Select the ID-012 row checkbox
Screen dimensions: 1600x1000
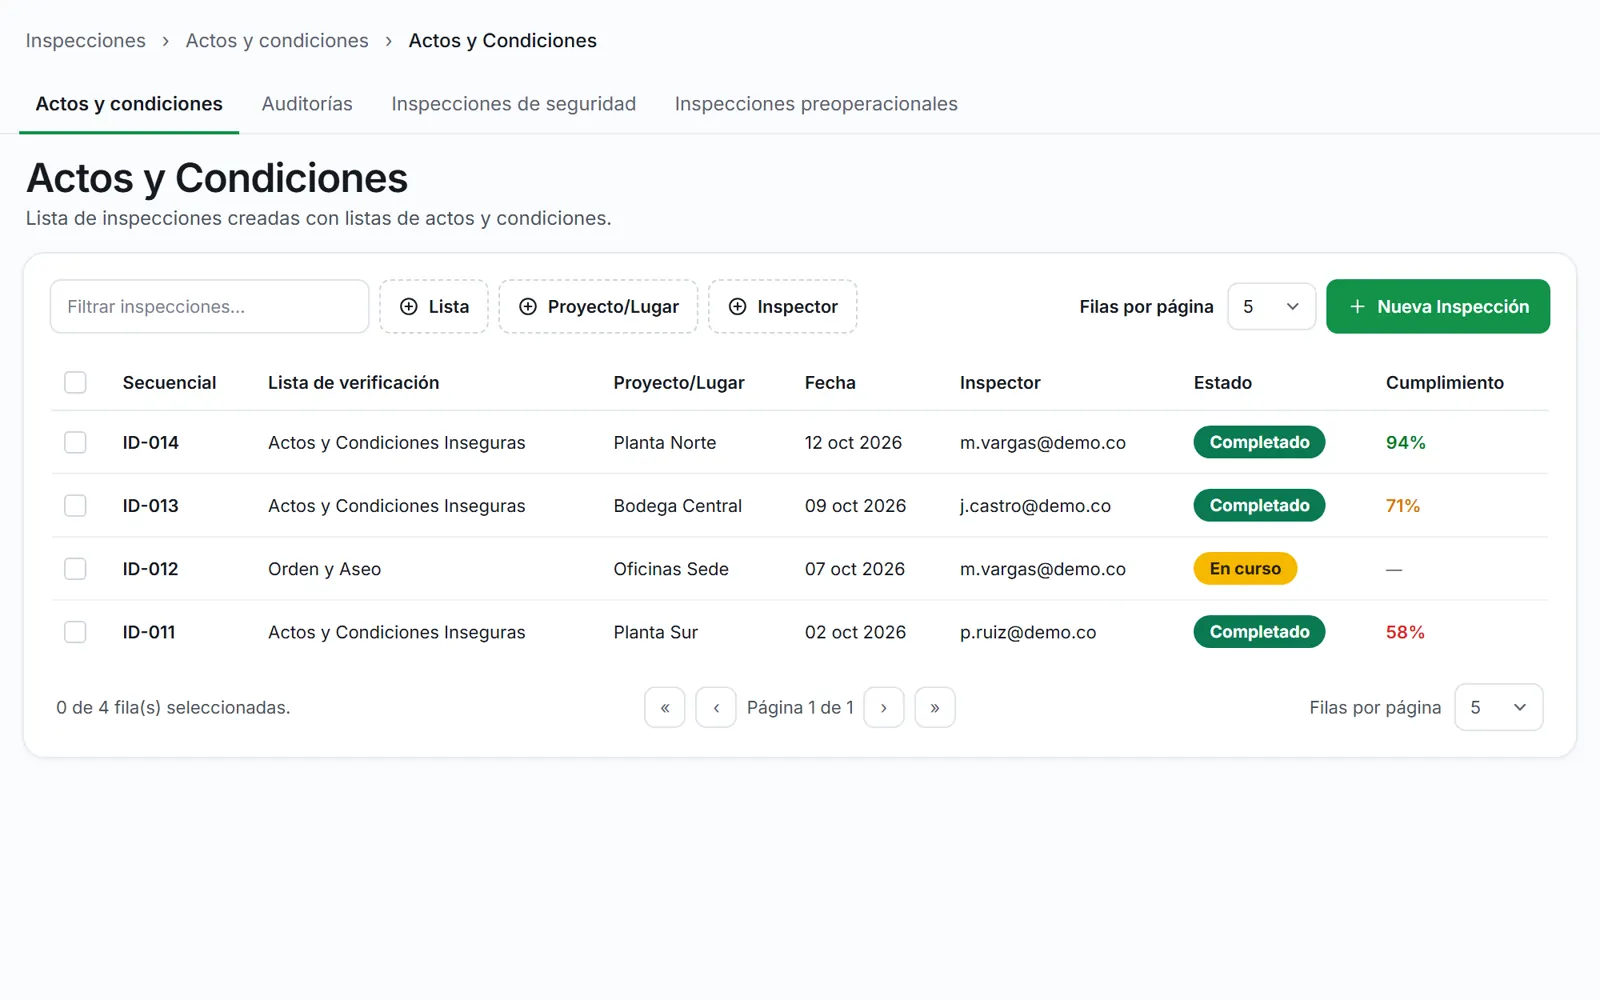tap(75, 568)
